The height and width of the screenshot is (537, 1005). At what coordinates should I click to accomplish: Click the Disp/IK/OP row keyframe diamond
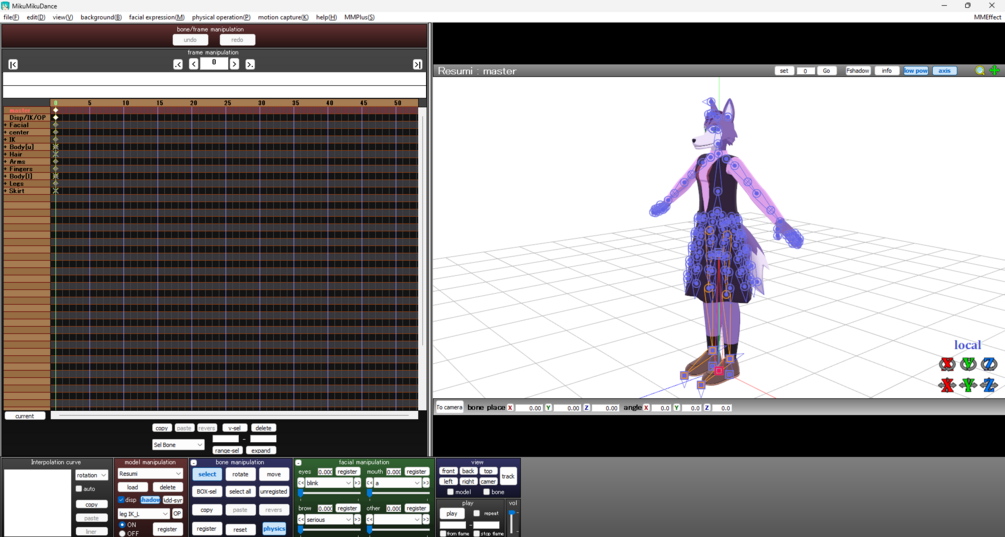(x=56, y=117)
